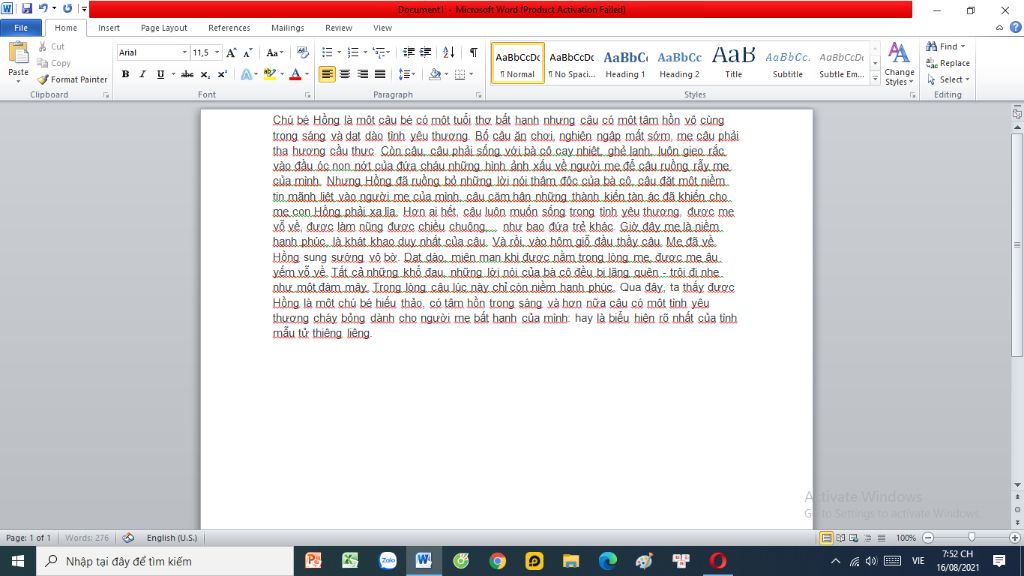1024x576 pixels.
Task: Apply text highlight color
Action: pos(270,74)
